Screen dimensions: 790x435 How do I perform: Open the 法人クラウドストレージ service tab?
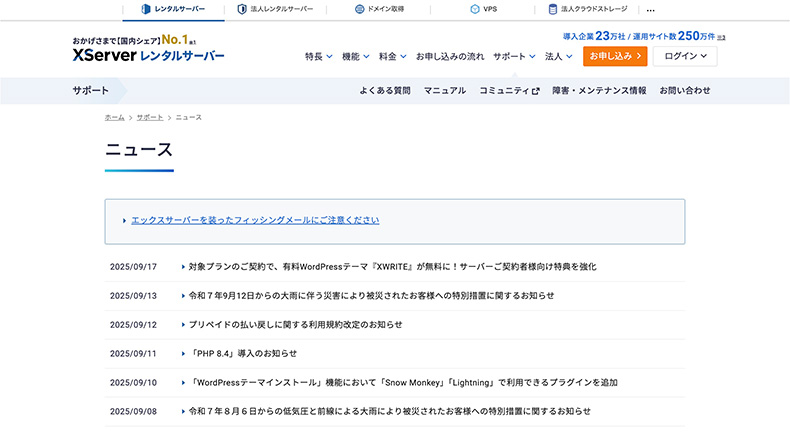click(588, 9)
